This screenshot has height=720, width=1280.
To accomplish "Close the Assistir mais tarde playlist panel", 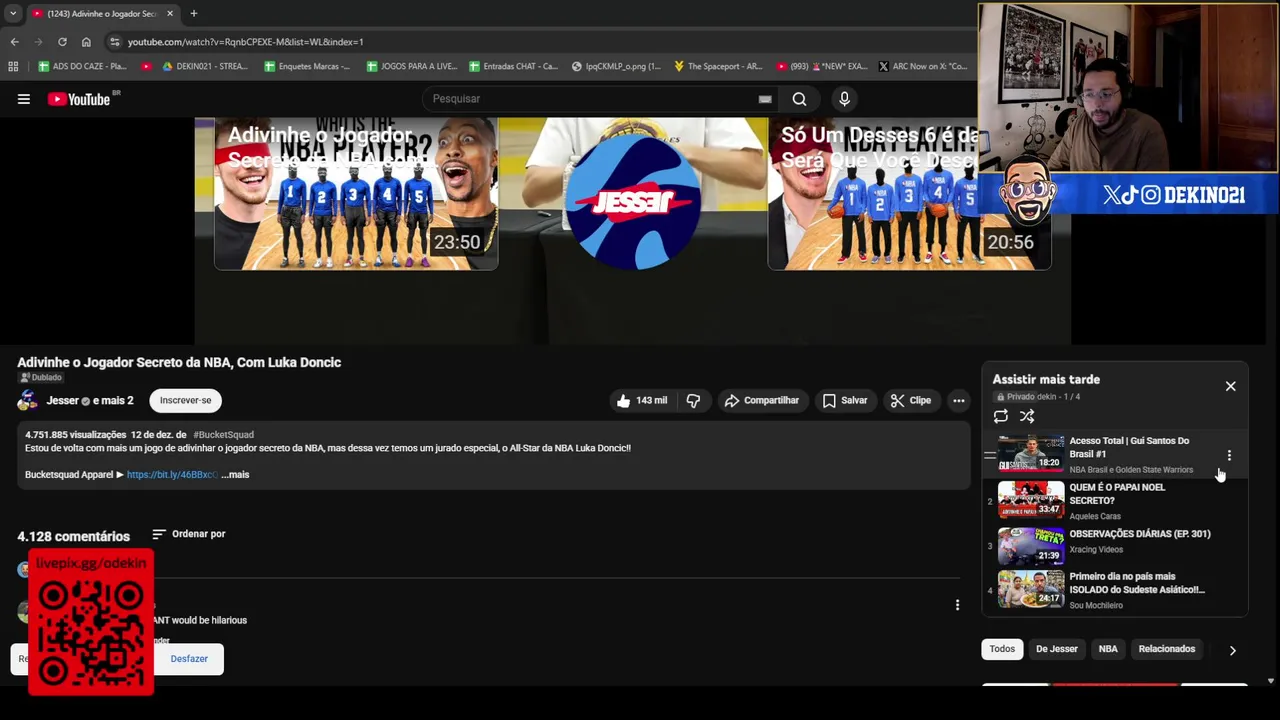I will pos(1230,386).
